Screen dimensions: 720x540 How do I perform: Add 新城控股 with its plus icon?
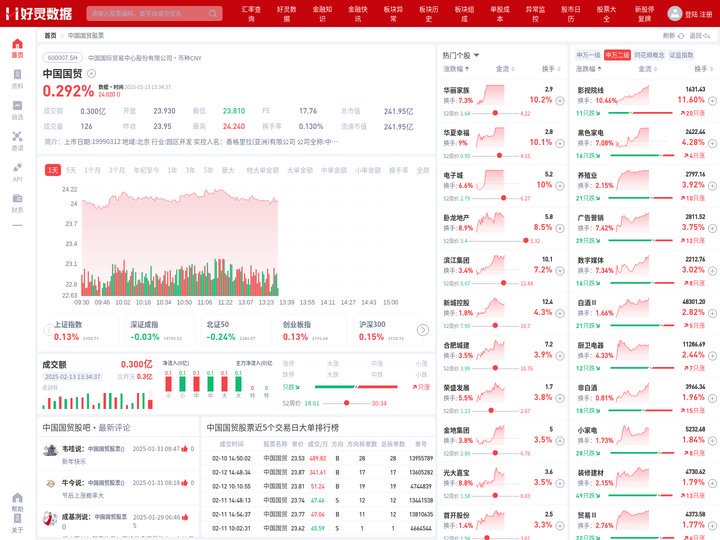[x=560, y=313]
